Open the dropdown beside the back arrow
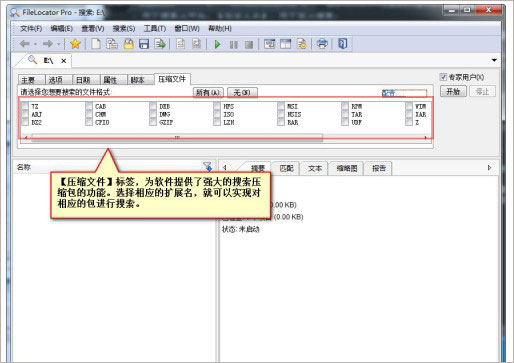This screenshot has width=514, height=363. (35, 44)
